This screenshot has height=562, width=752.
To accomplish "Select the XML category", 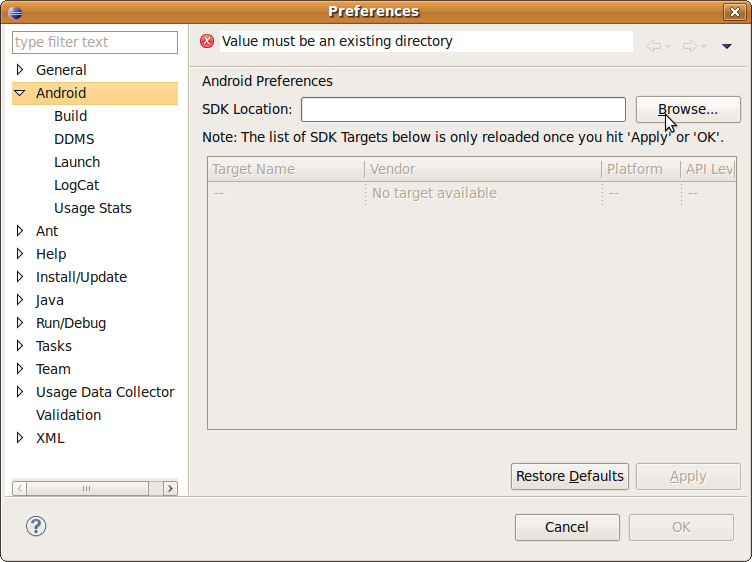I will coord(50,438).
